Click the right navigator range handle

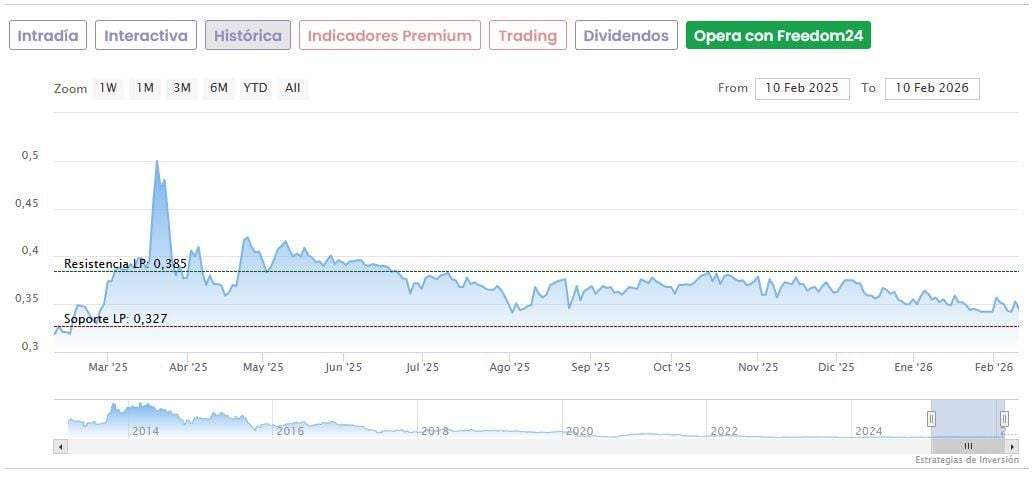(1004, 419)
